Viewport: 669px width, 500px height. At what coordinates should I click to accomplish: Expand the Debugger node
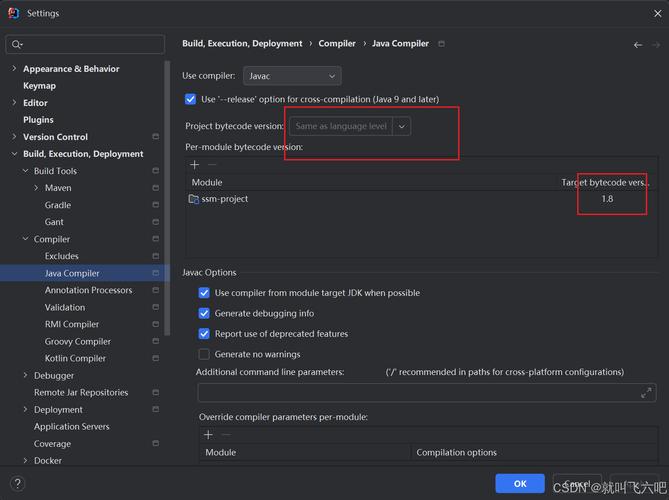point(25,375)
